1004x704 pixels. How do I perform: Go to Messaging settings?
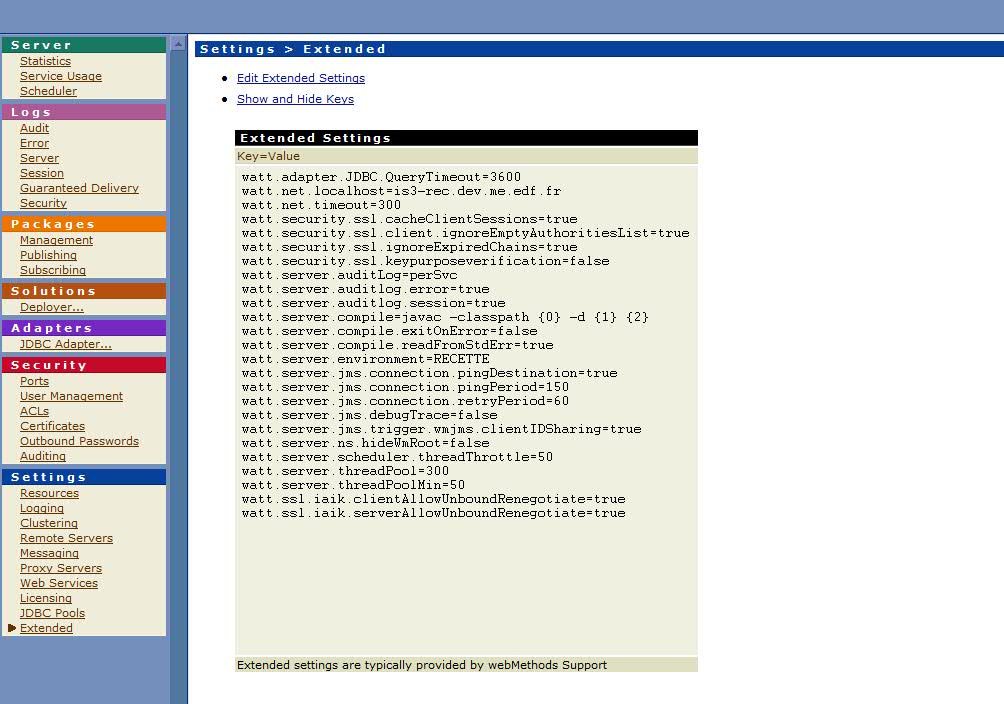[49, 553]
